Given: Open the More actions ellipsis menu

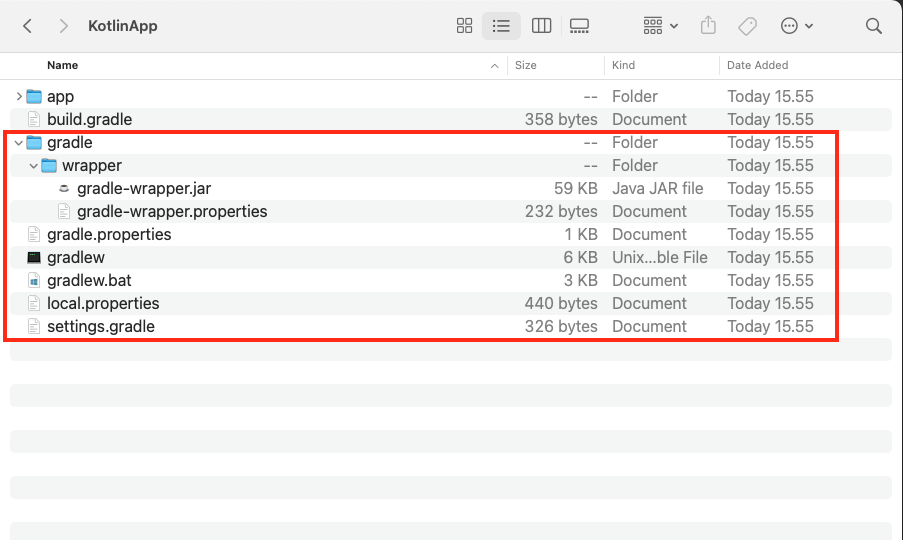Looking at the screenshot, I should pos(796,26).
